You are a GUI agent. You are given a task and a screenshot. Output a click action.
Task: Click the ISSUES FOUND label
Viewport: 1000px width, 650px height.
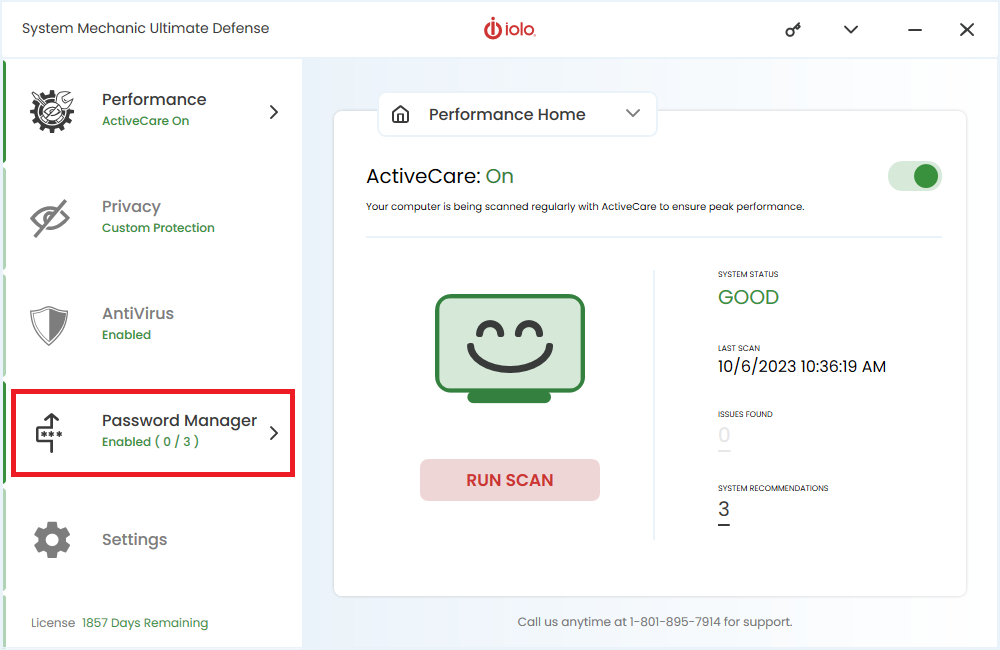coord(745,414)
